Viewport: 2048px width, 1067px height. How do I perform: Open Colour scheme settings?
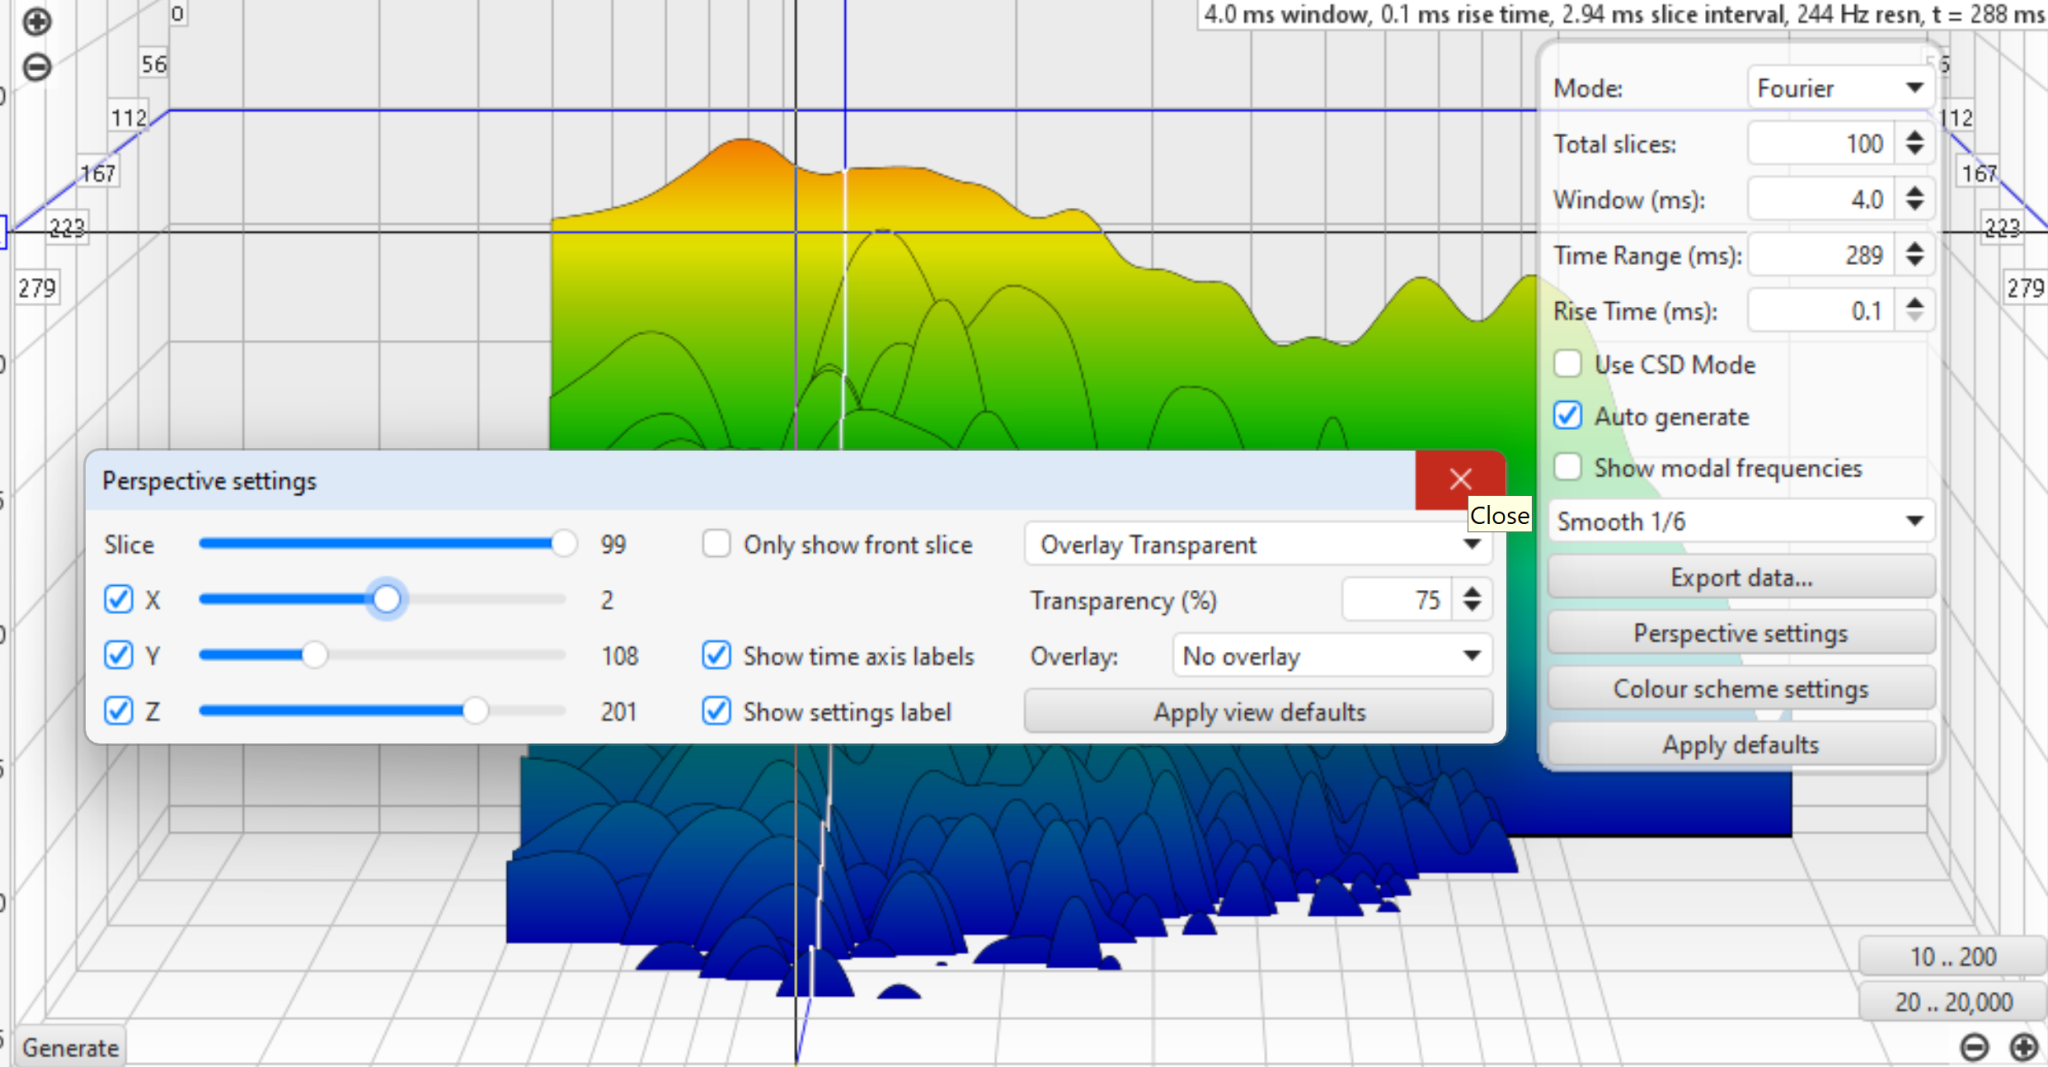[1741, 689]
